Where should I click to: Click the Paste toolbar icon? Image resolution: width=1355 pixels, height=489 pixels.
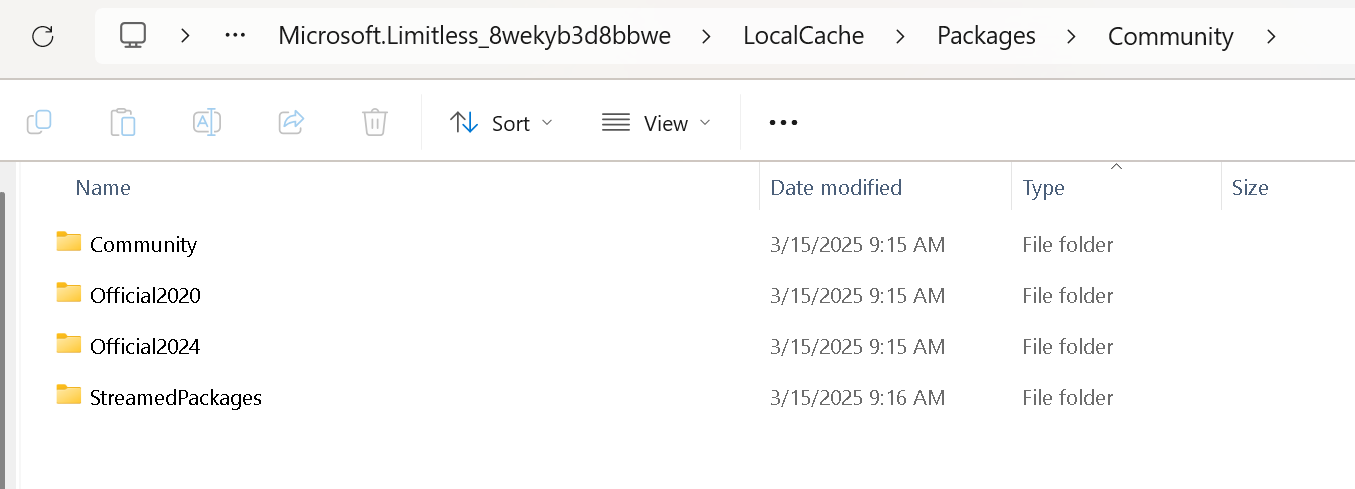tap(123, 122)
